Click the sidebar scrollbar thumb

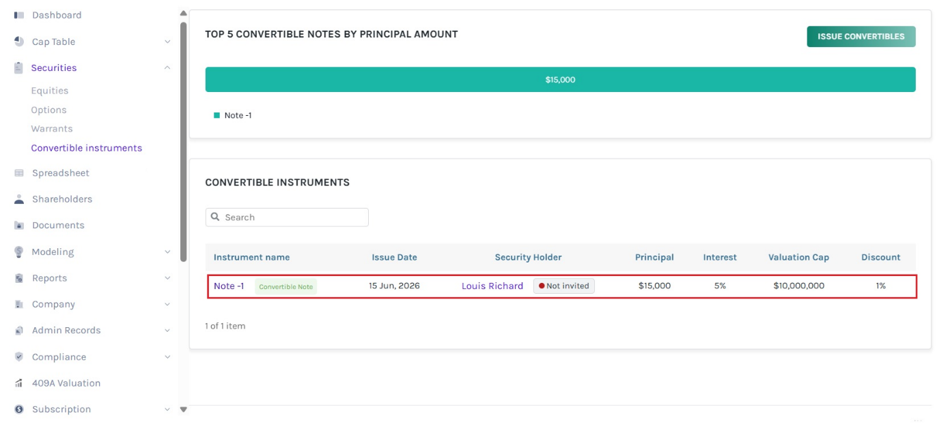[x=183, y=141]
